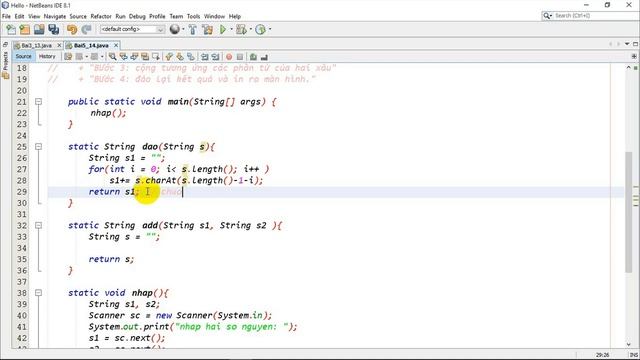Screen dimensions: 640x360
Task: Build the project with the hammer icon
Action: point(193,29)
